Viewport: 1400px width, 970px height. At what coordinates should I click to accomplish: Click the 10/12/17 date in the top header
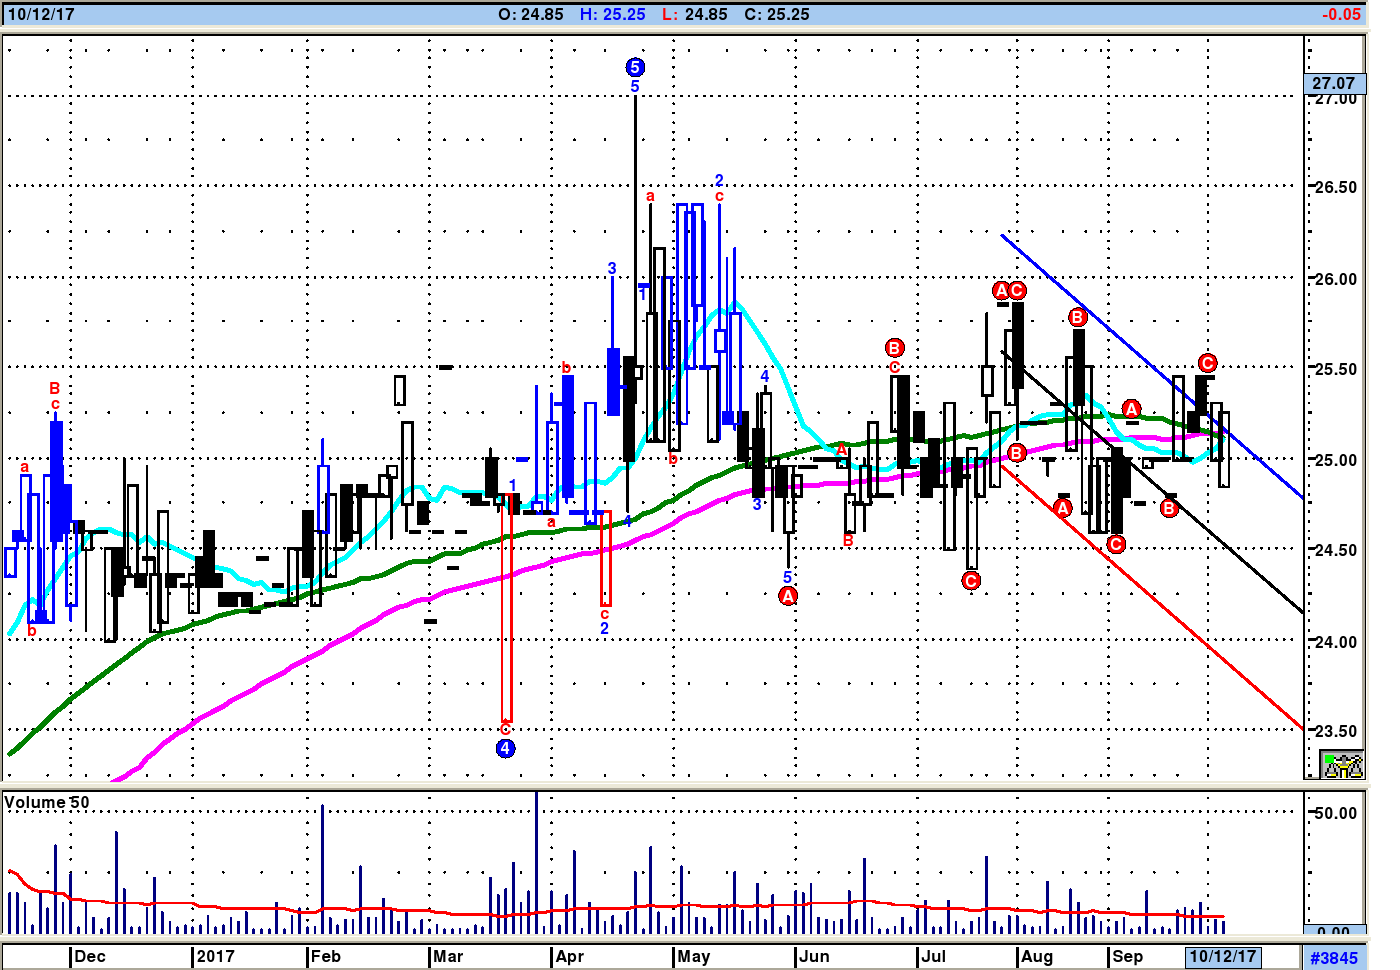41,14
